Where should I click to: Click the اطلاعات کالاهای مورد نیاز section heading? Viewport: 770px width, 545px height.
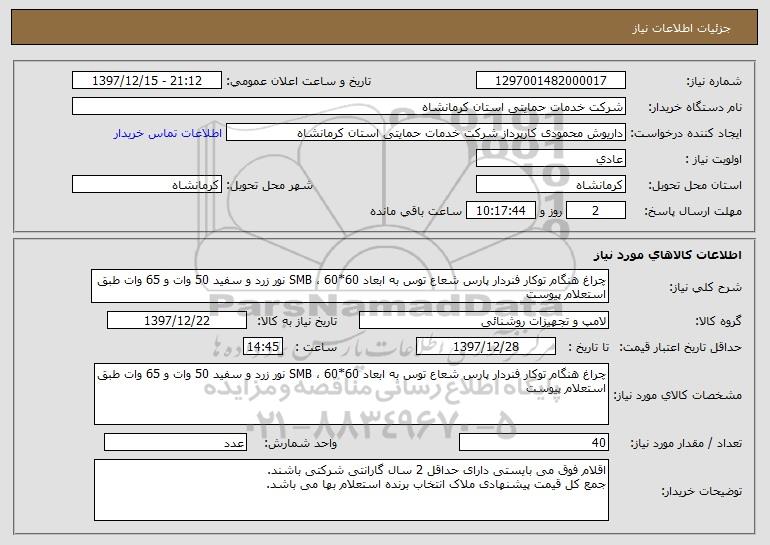pos(667,255)
